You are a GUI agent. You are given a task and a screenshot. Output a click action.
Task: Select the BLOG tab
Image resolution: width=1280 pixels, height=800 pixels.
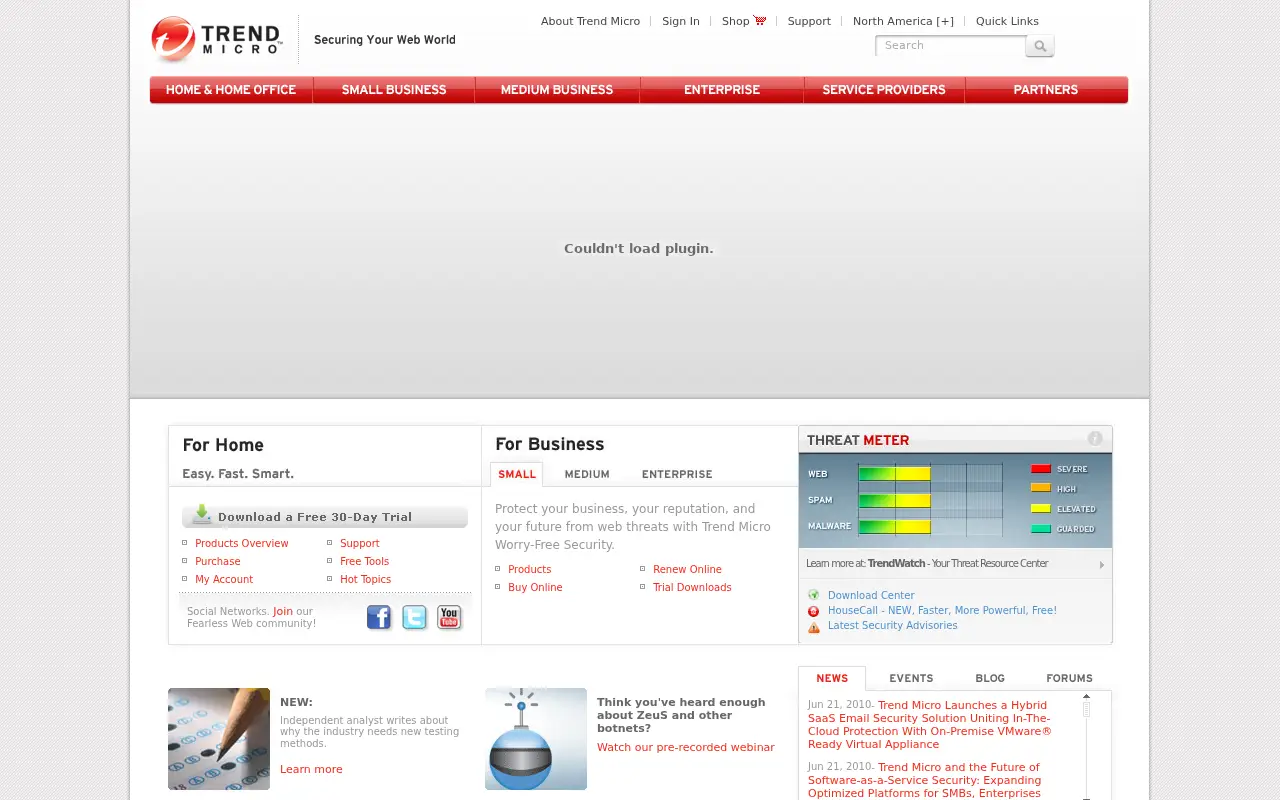point(990,678)
